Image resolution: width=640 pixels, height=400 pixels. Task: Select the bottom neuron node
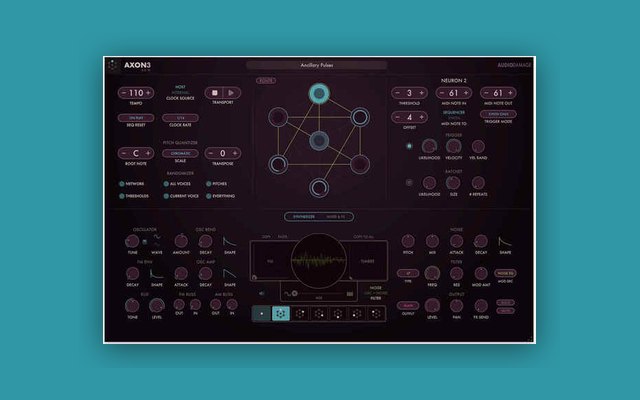coord(319,188)
